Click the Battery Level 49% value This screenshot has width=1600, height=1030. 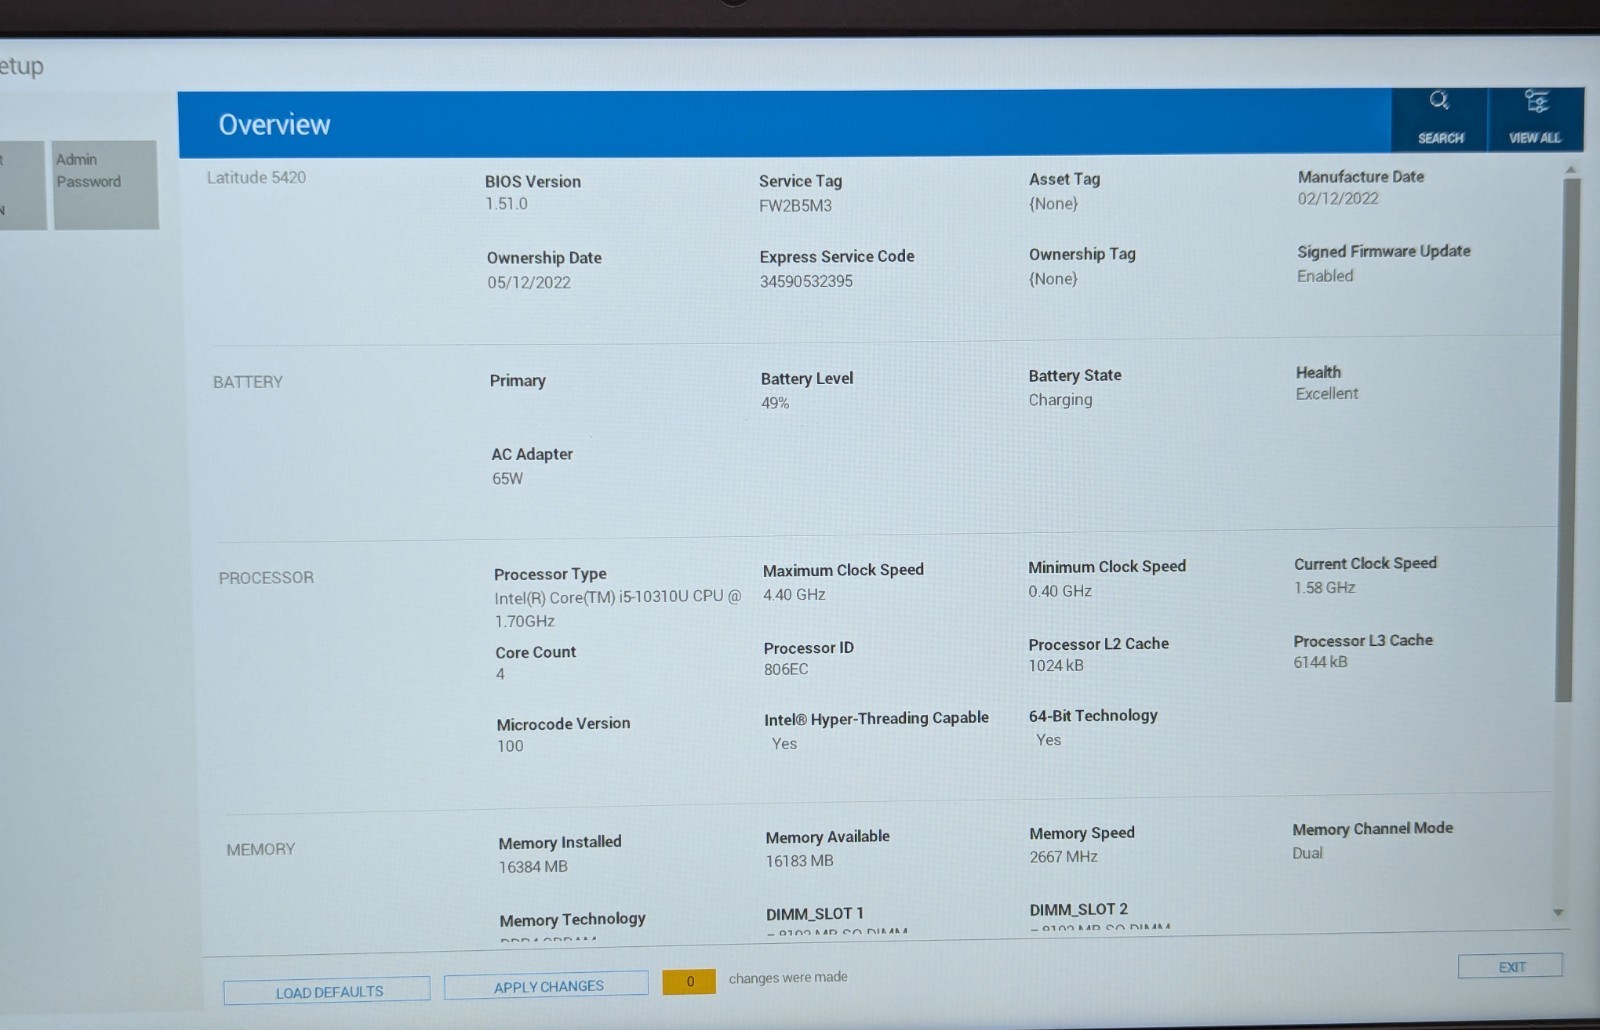pos(775,403)
